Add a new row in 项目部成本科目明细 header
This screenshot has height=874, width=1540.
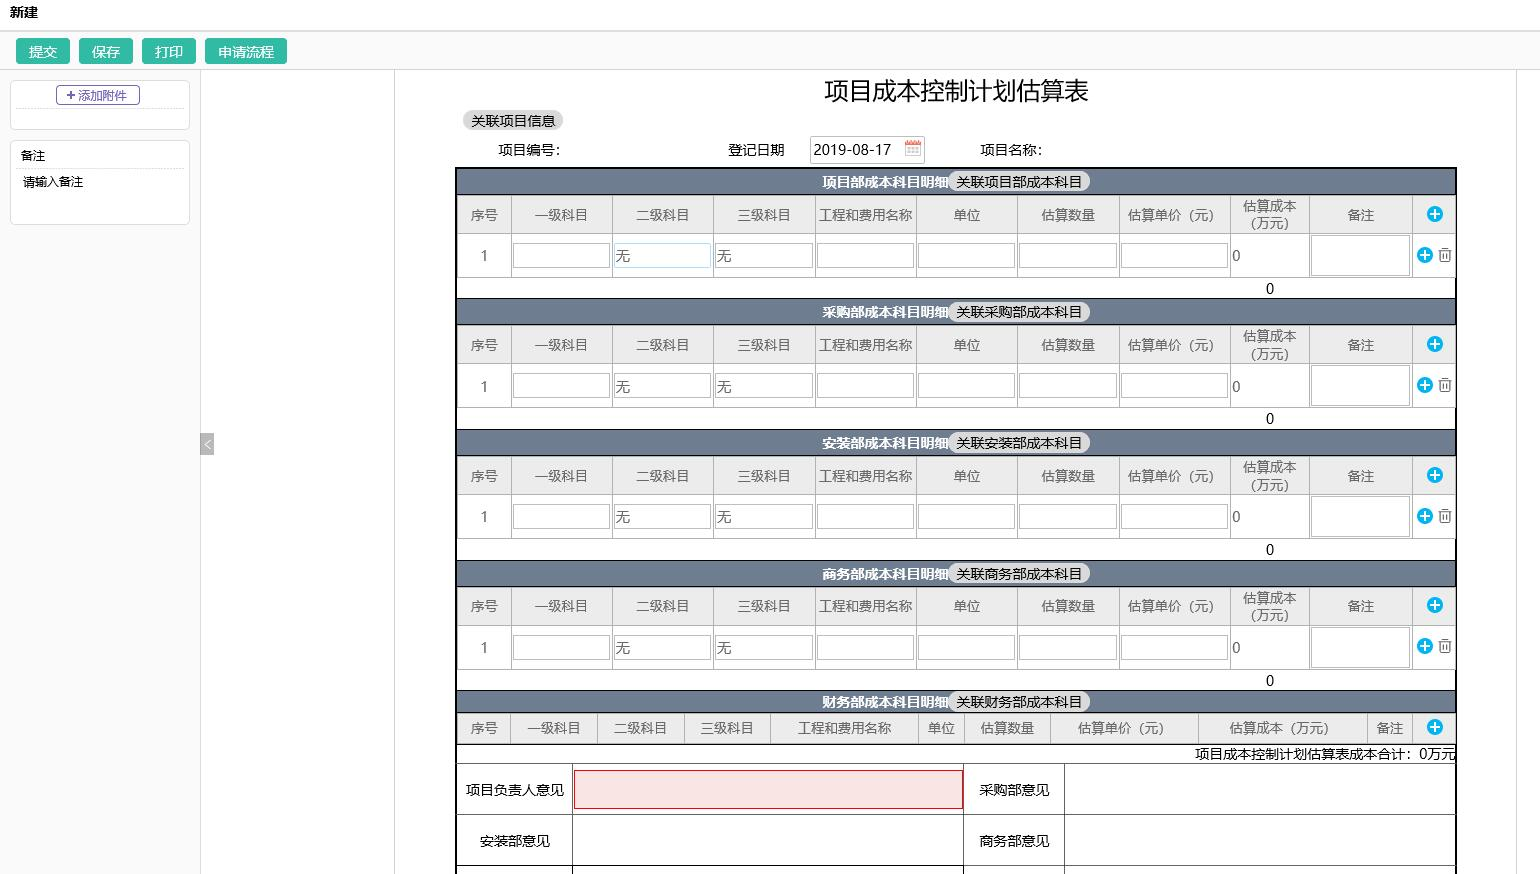(1434, 214)
